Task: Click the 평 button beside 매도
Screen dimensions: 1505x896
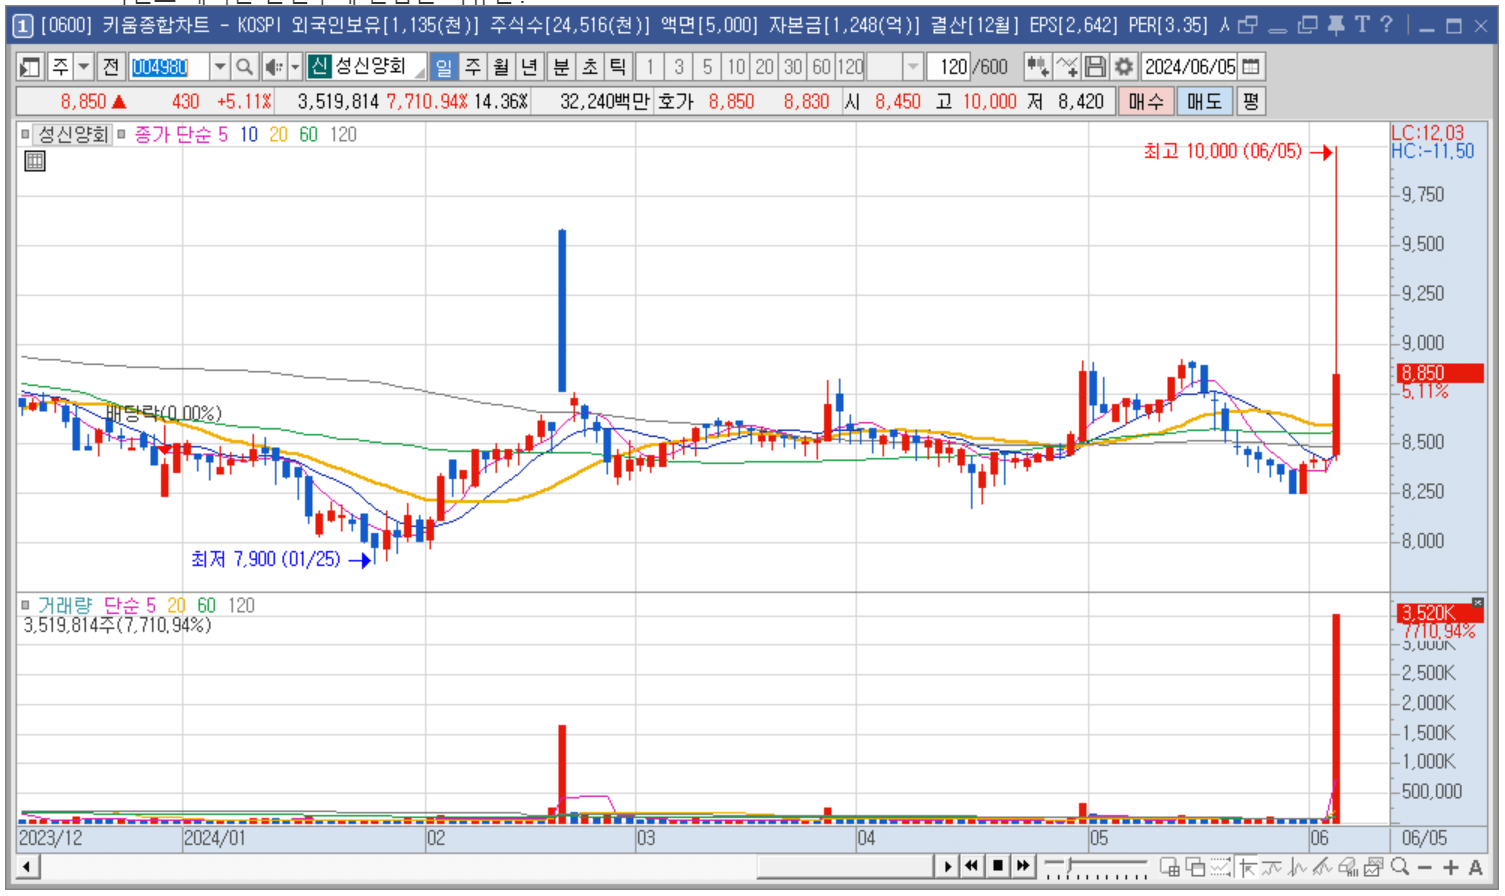Action: coord(1251,102)
